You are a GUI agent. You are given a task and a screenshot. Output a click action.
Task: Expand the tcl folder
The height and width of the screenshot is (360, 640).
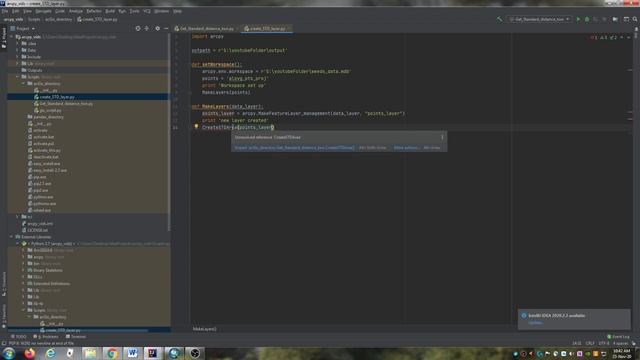18,217
